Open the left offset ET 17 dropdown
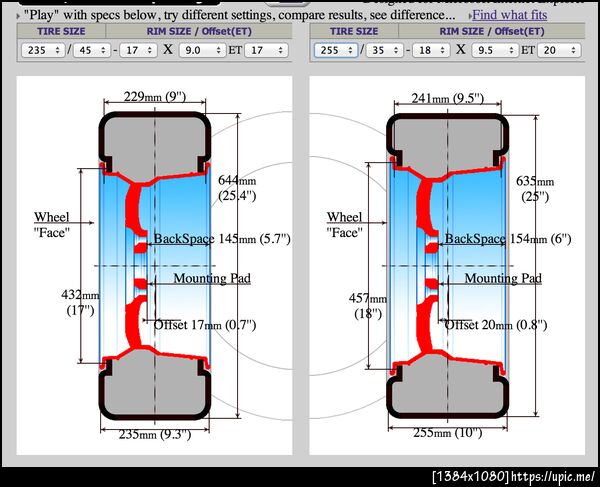 pyautogui.click(x=266, y=50)
